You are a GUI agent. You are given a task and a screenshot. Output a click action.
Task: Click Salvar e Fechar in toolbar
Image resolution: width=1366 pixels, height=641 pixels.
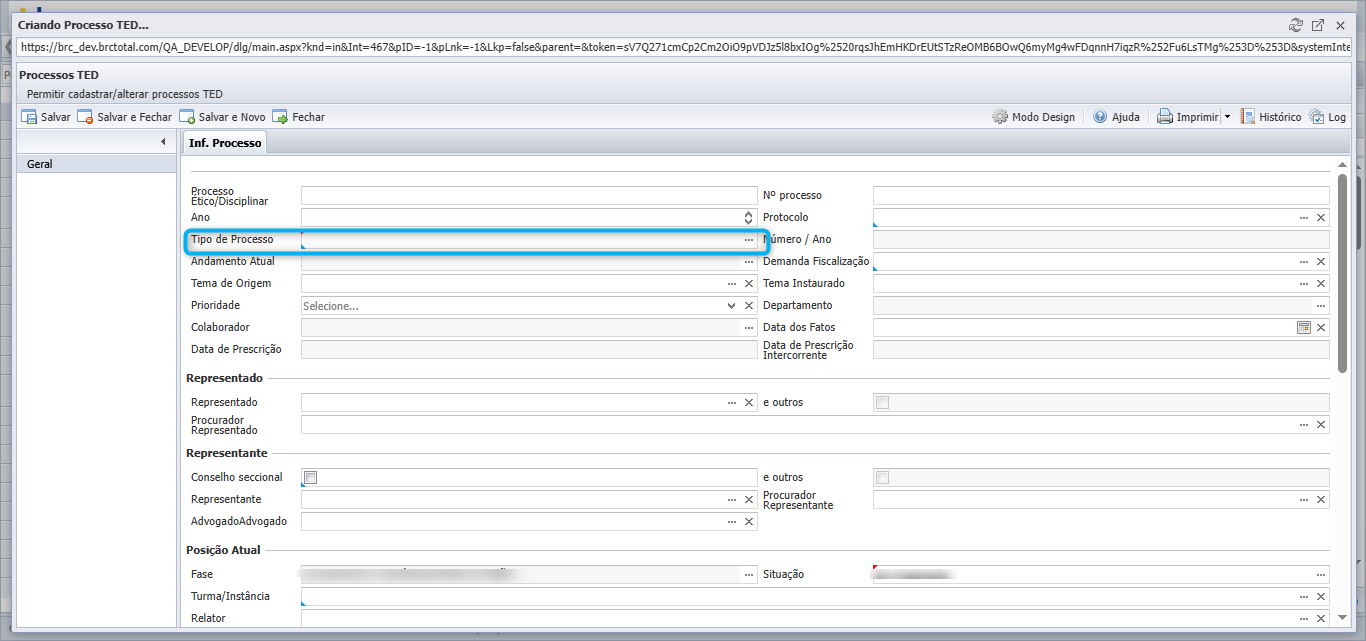coord(125,117)
